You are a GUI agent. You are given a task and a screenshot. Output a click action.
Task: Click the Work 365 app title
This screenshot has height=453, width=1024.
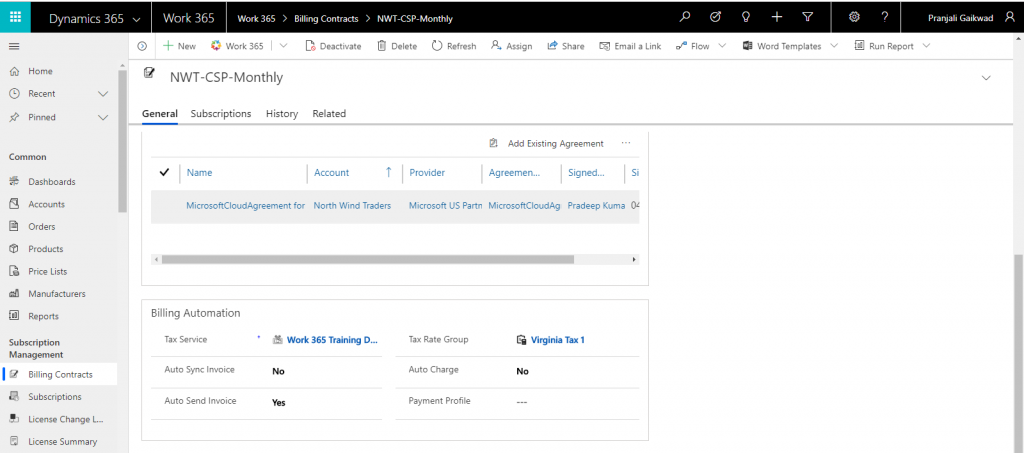coord(189,18)
